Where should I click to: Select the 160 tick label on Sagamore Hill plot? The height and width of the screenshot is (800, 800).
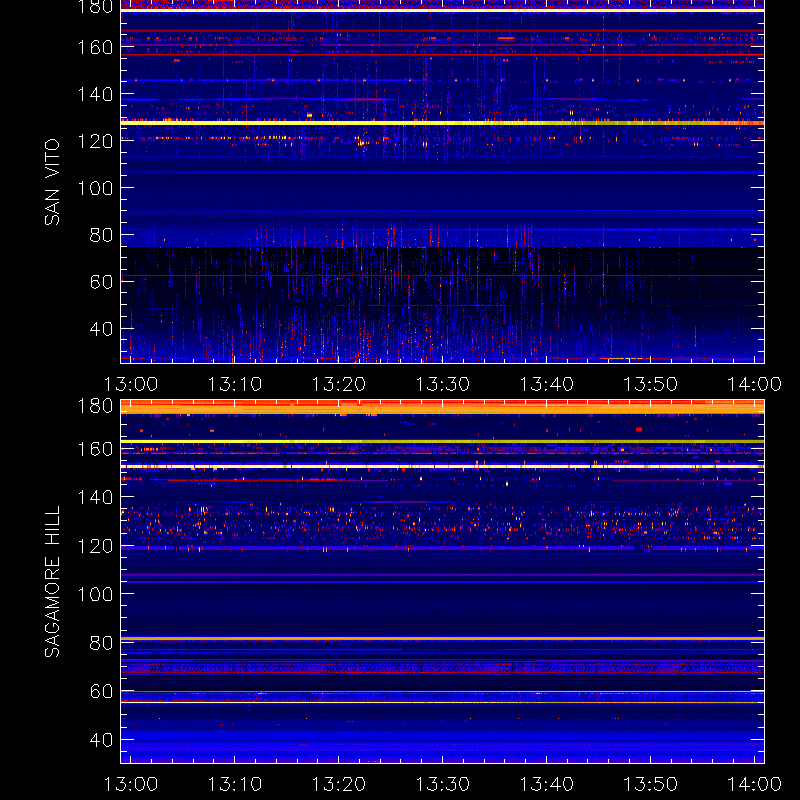point(95,449)
